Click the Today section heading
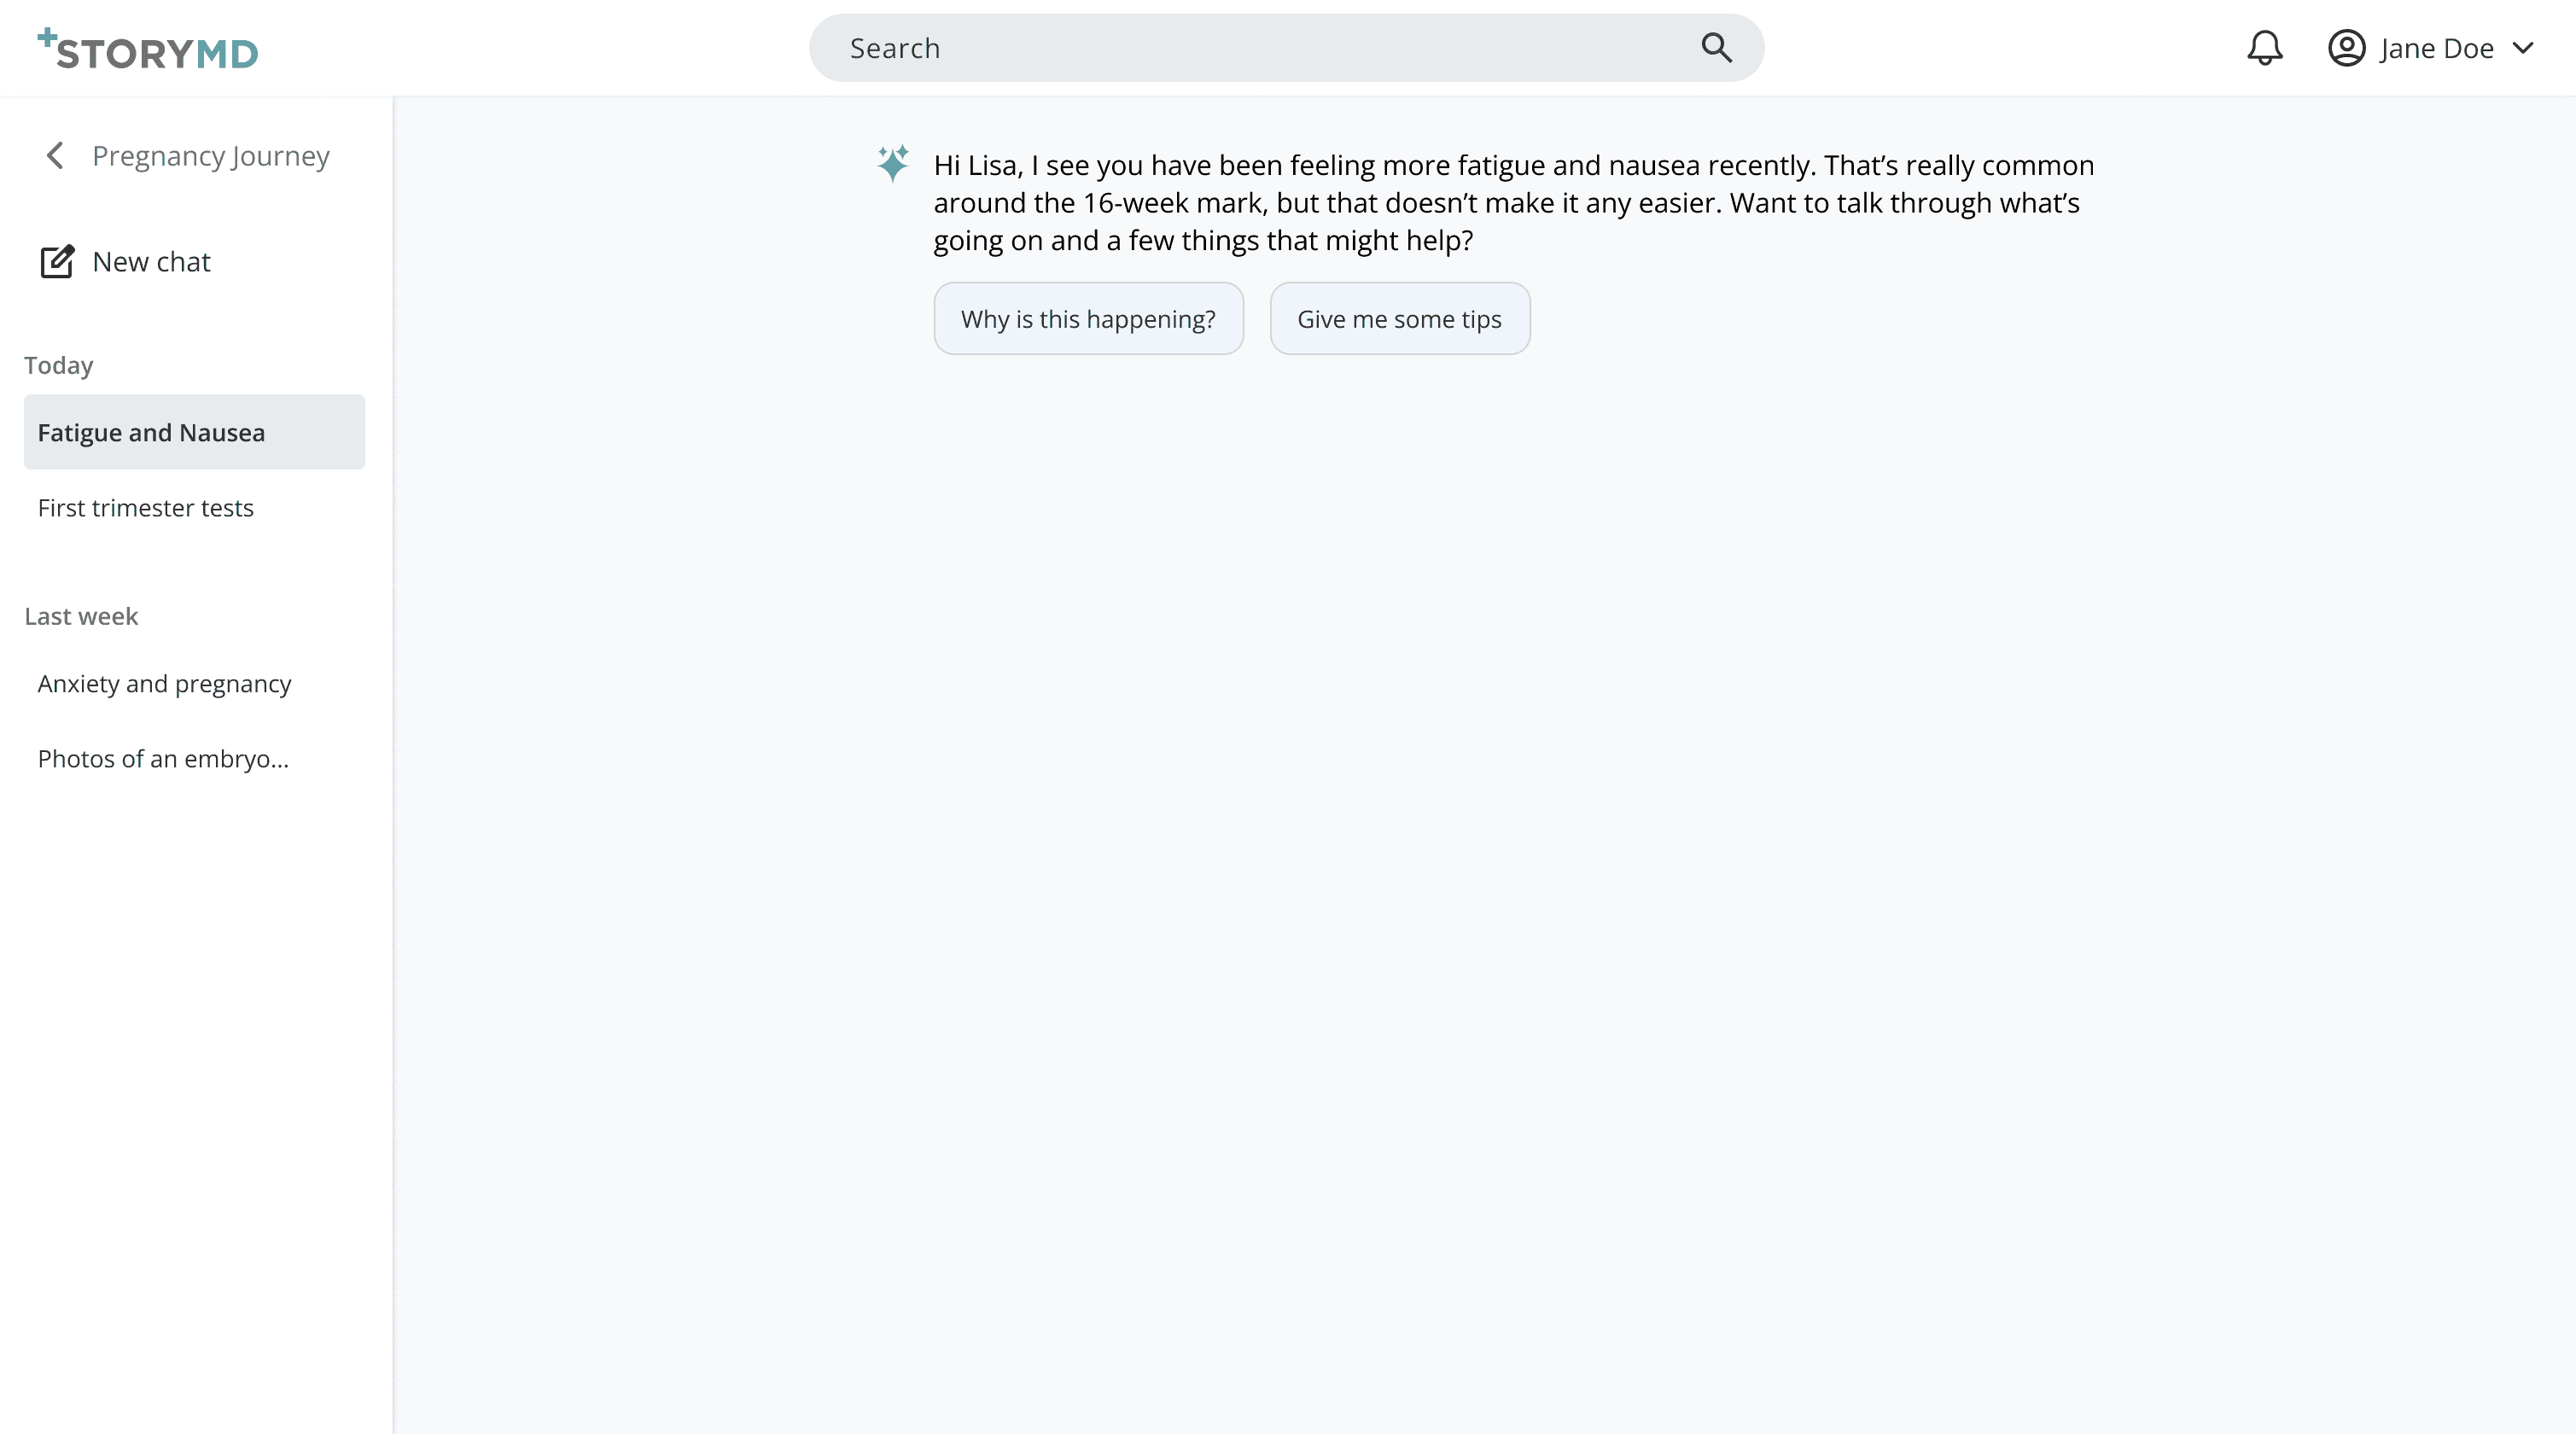Image resolution: width=2576 pixels, height=1434 pixels. [x=59, y=365]
